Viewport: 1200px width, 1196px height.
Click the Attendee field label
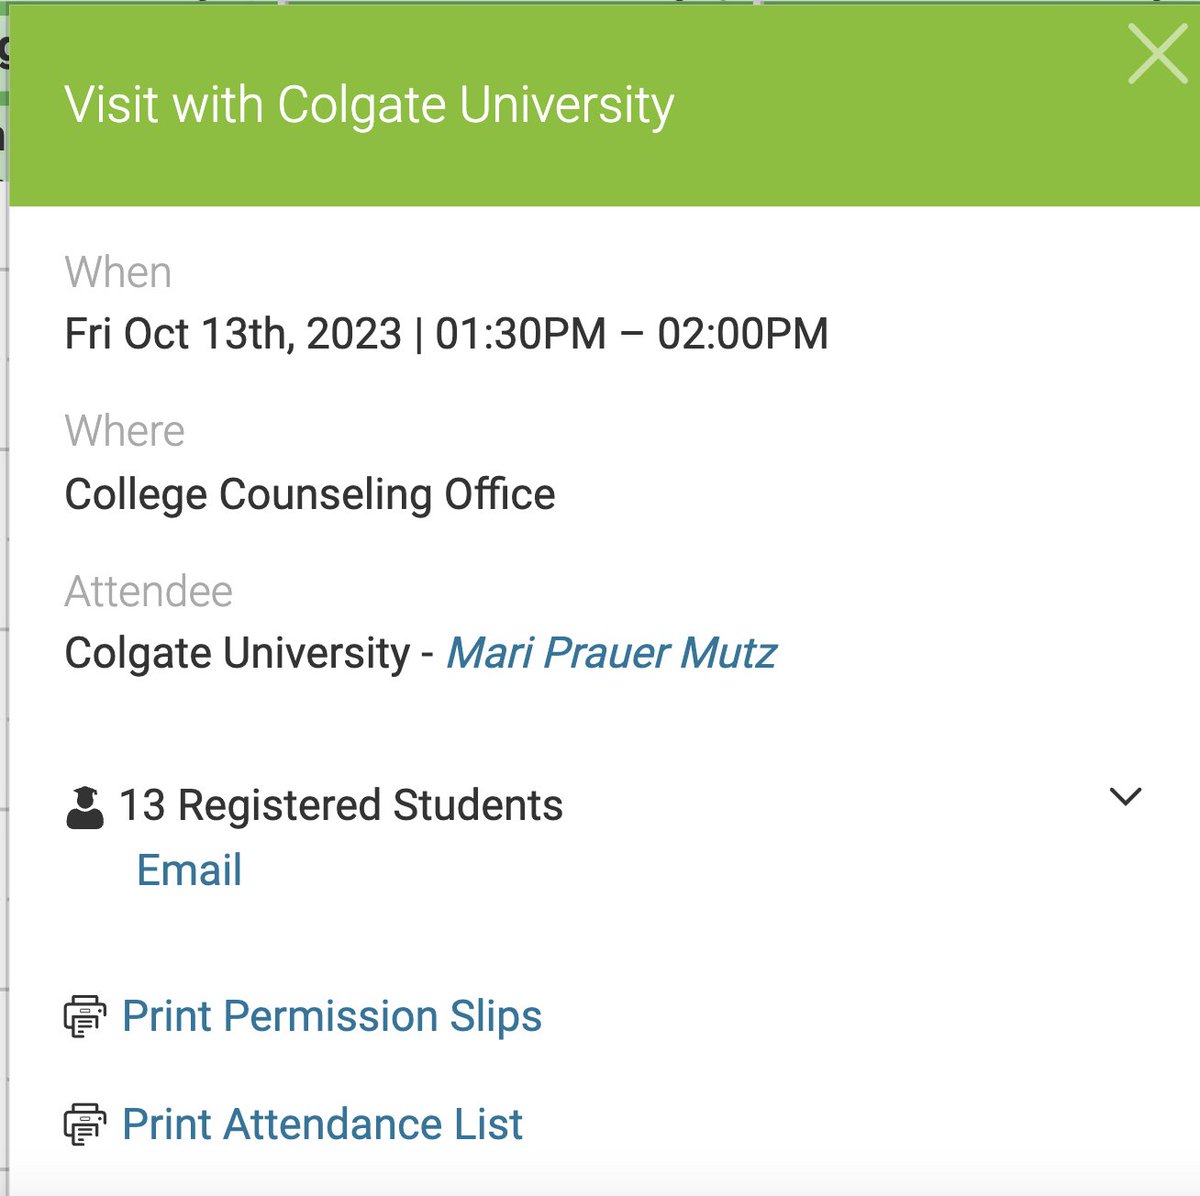pyautogui.click(x=149, y=591)
